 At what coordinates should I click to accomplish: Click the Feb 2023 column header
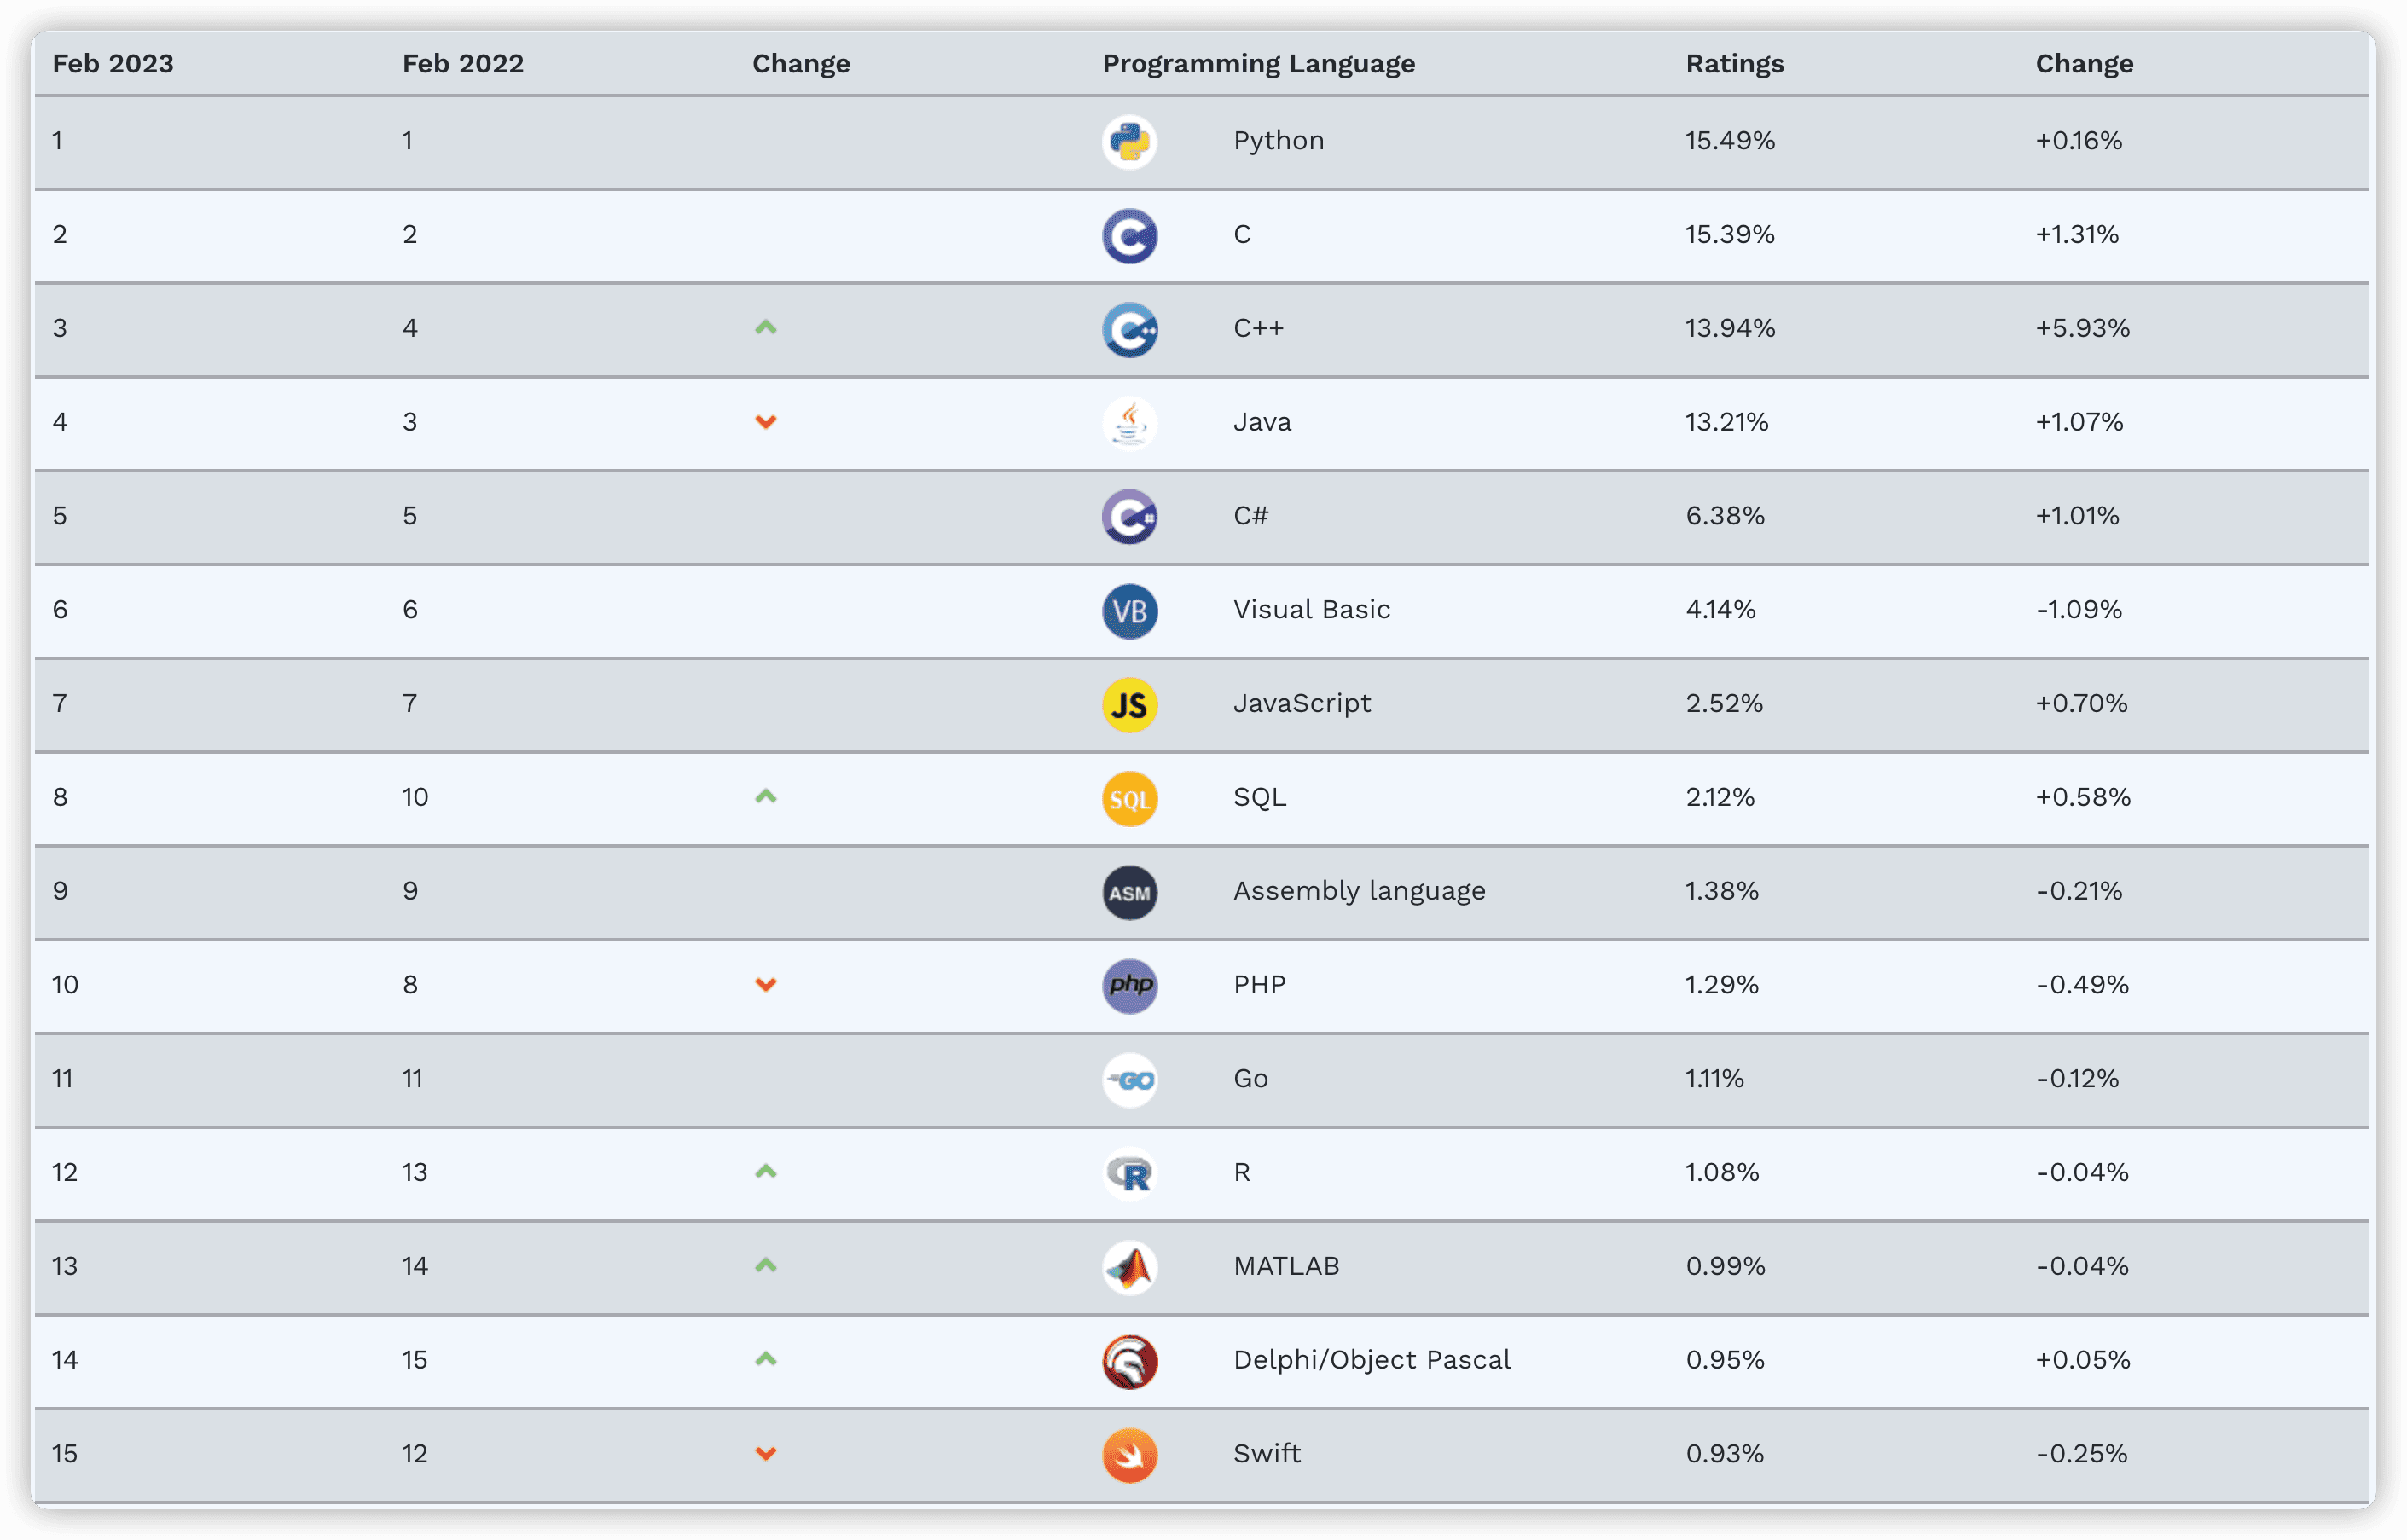click(112, 64)
